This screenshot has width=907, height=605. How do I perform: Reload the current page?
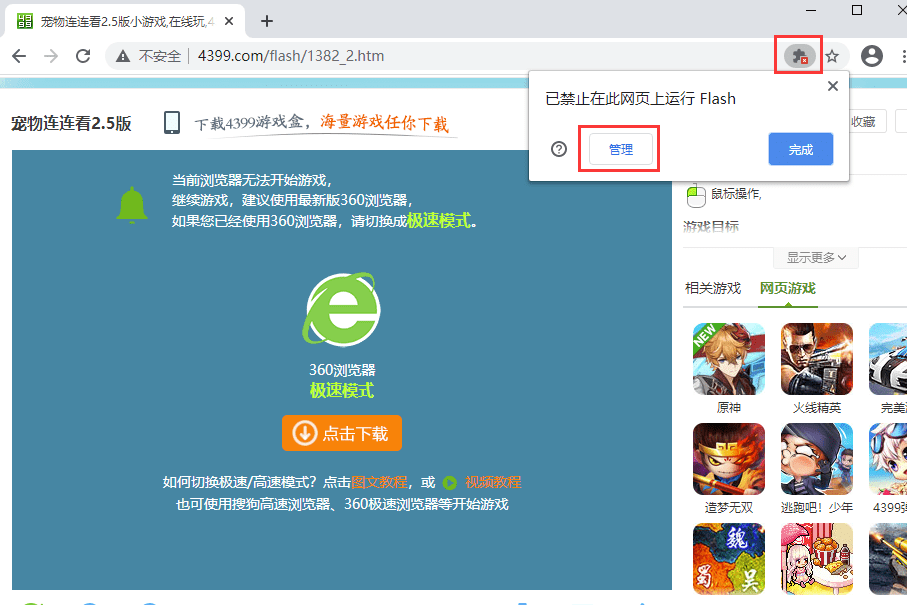tap(84, 57)
